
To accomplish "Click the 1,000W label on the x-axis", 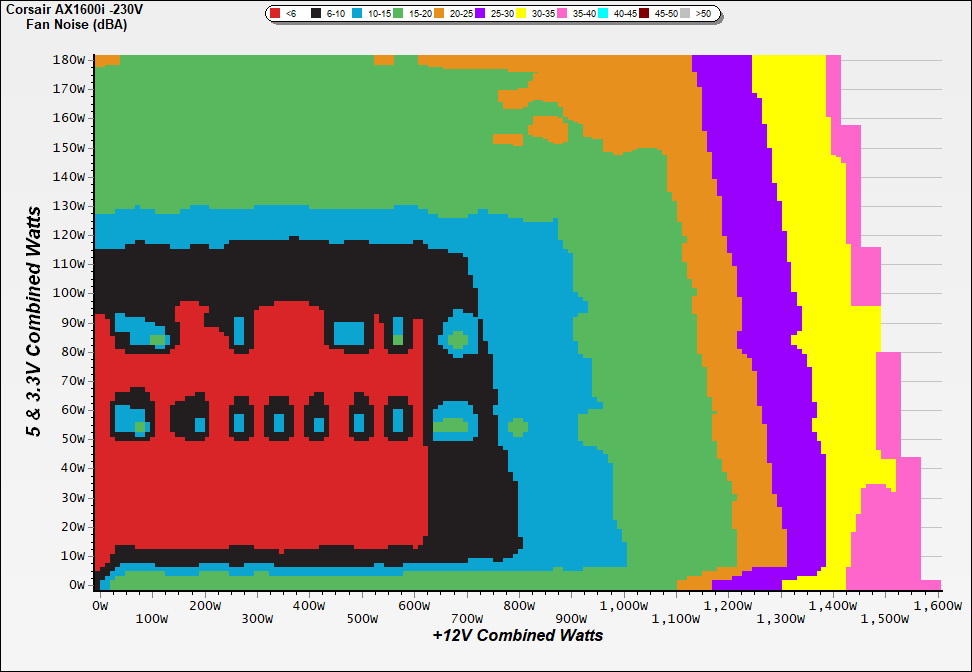I will [x=622, y=606].
